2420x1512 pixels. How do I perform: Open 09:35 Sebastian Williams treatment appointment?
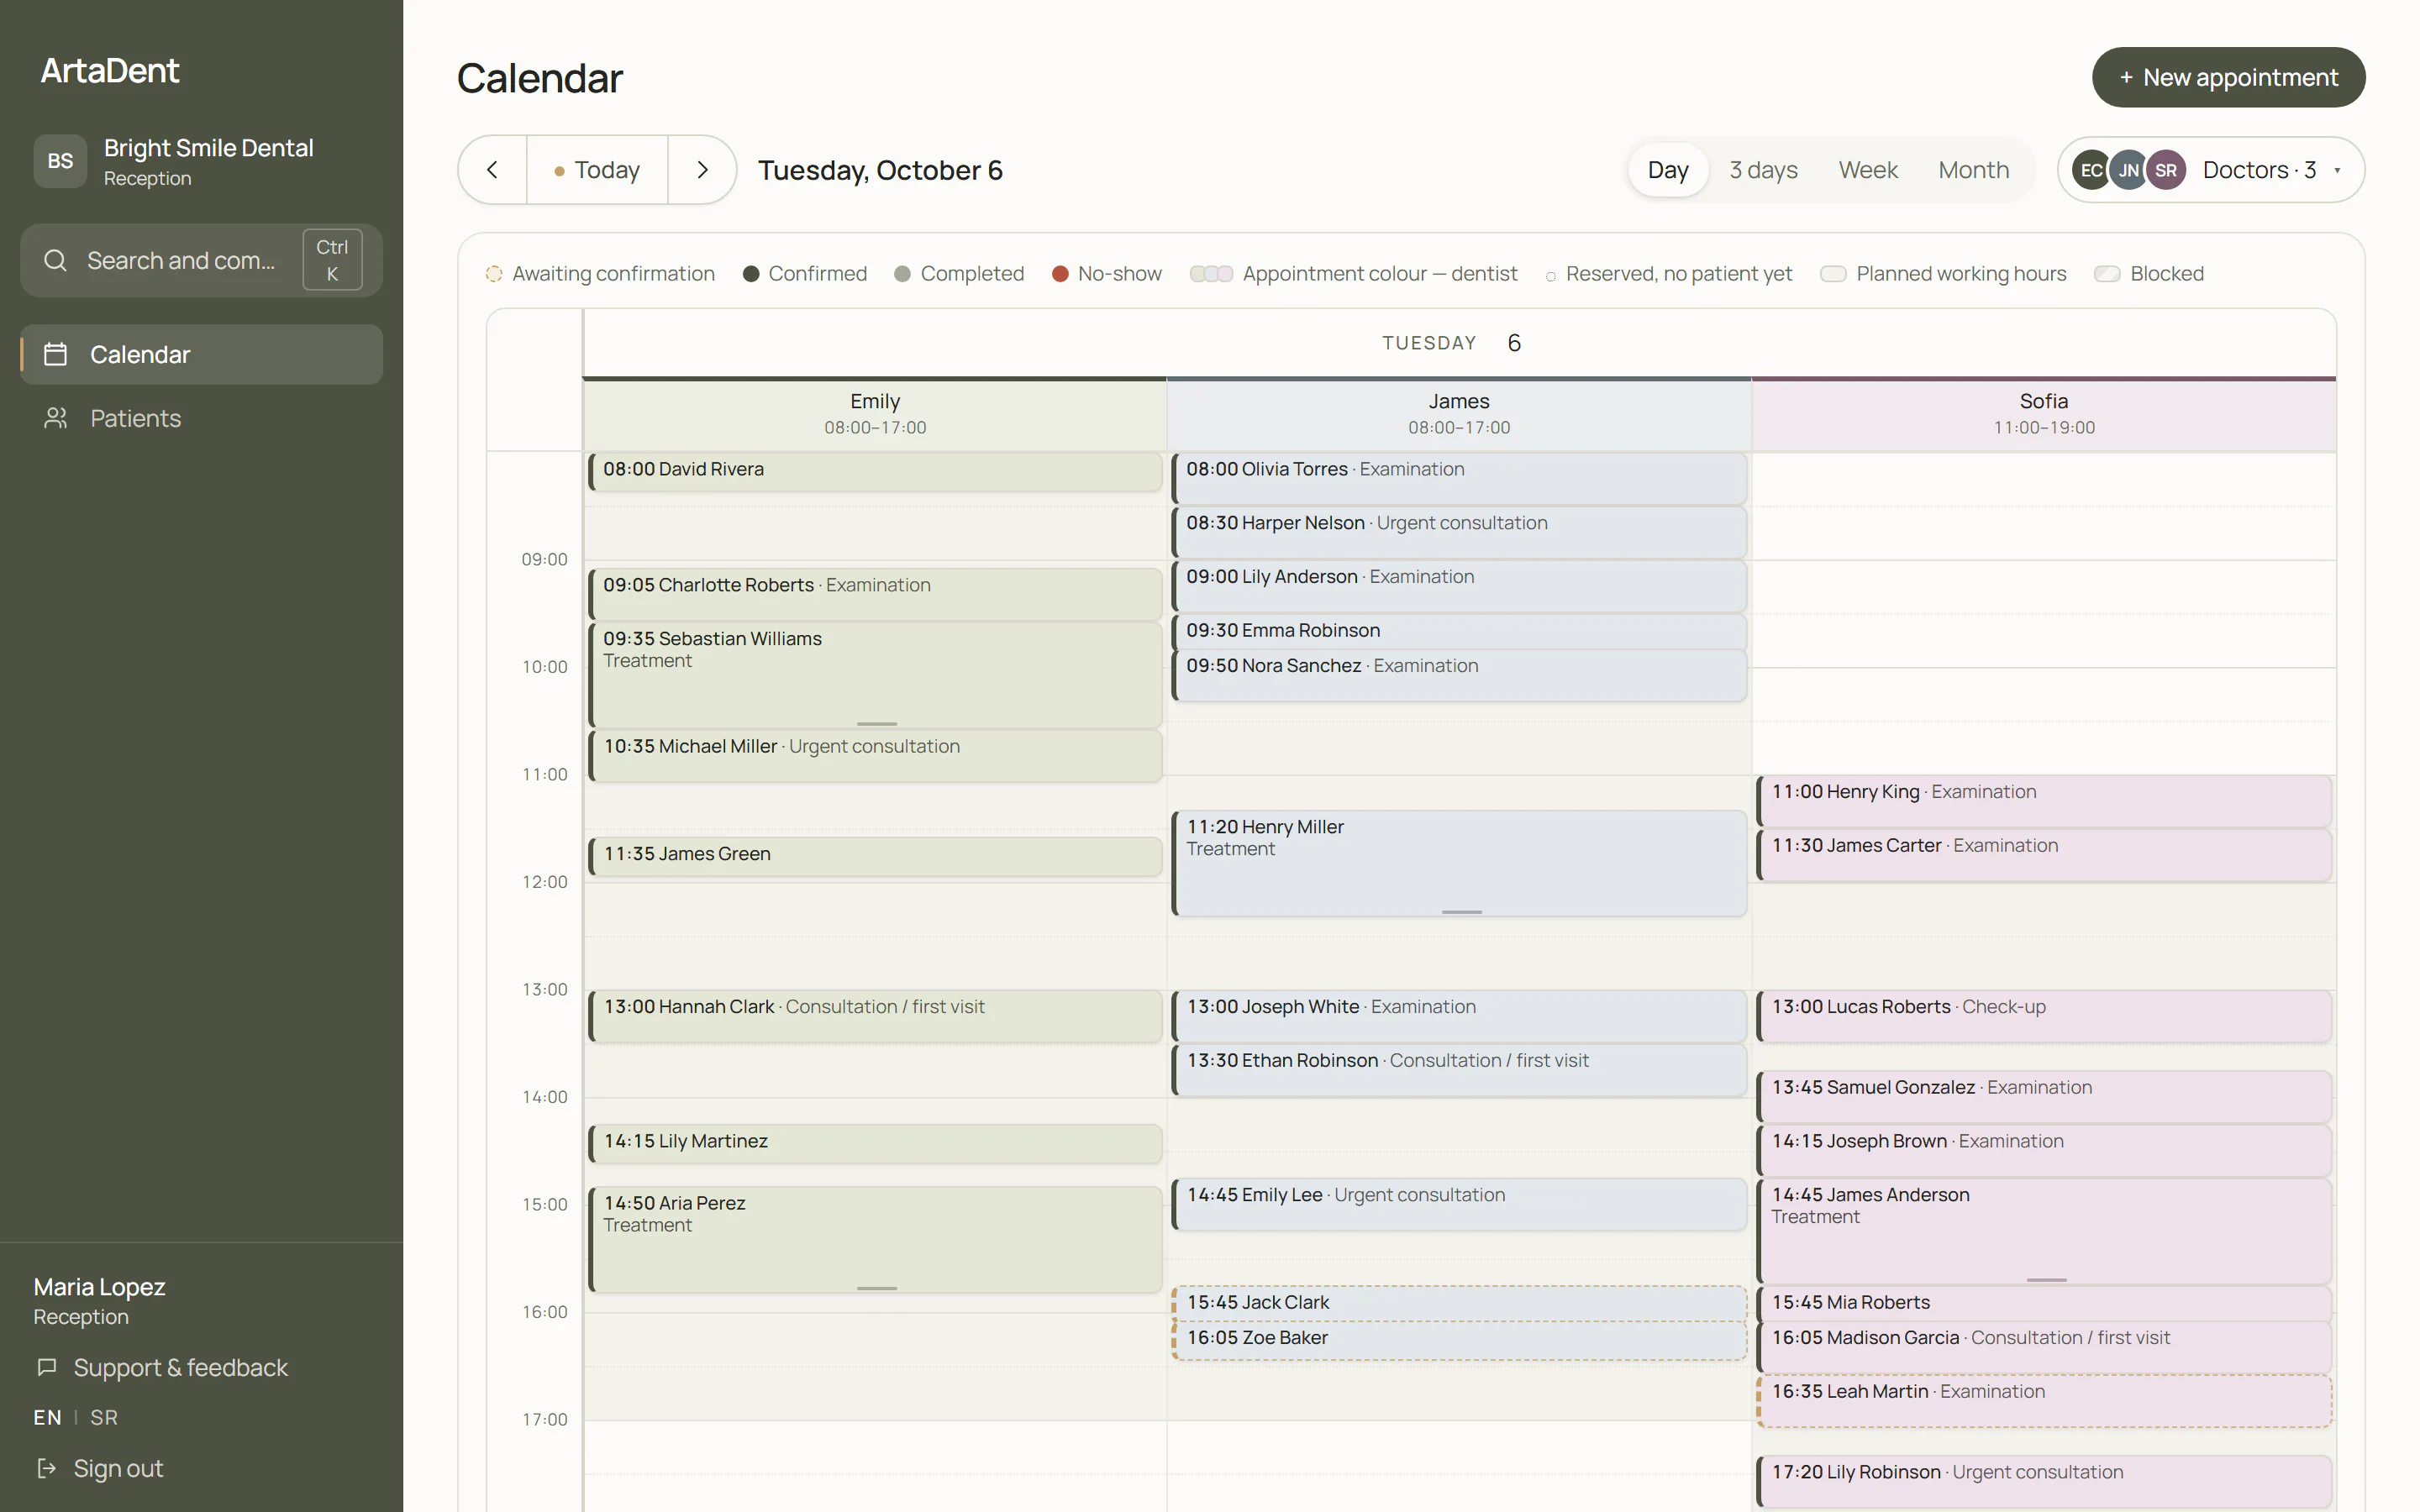[875, 675]
